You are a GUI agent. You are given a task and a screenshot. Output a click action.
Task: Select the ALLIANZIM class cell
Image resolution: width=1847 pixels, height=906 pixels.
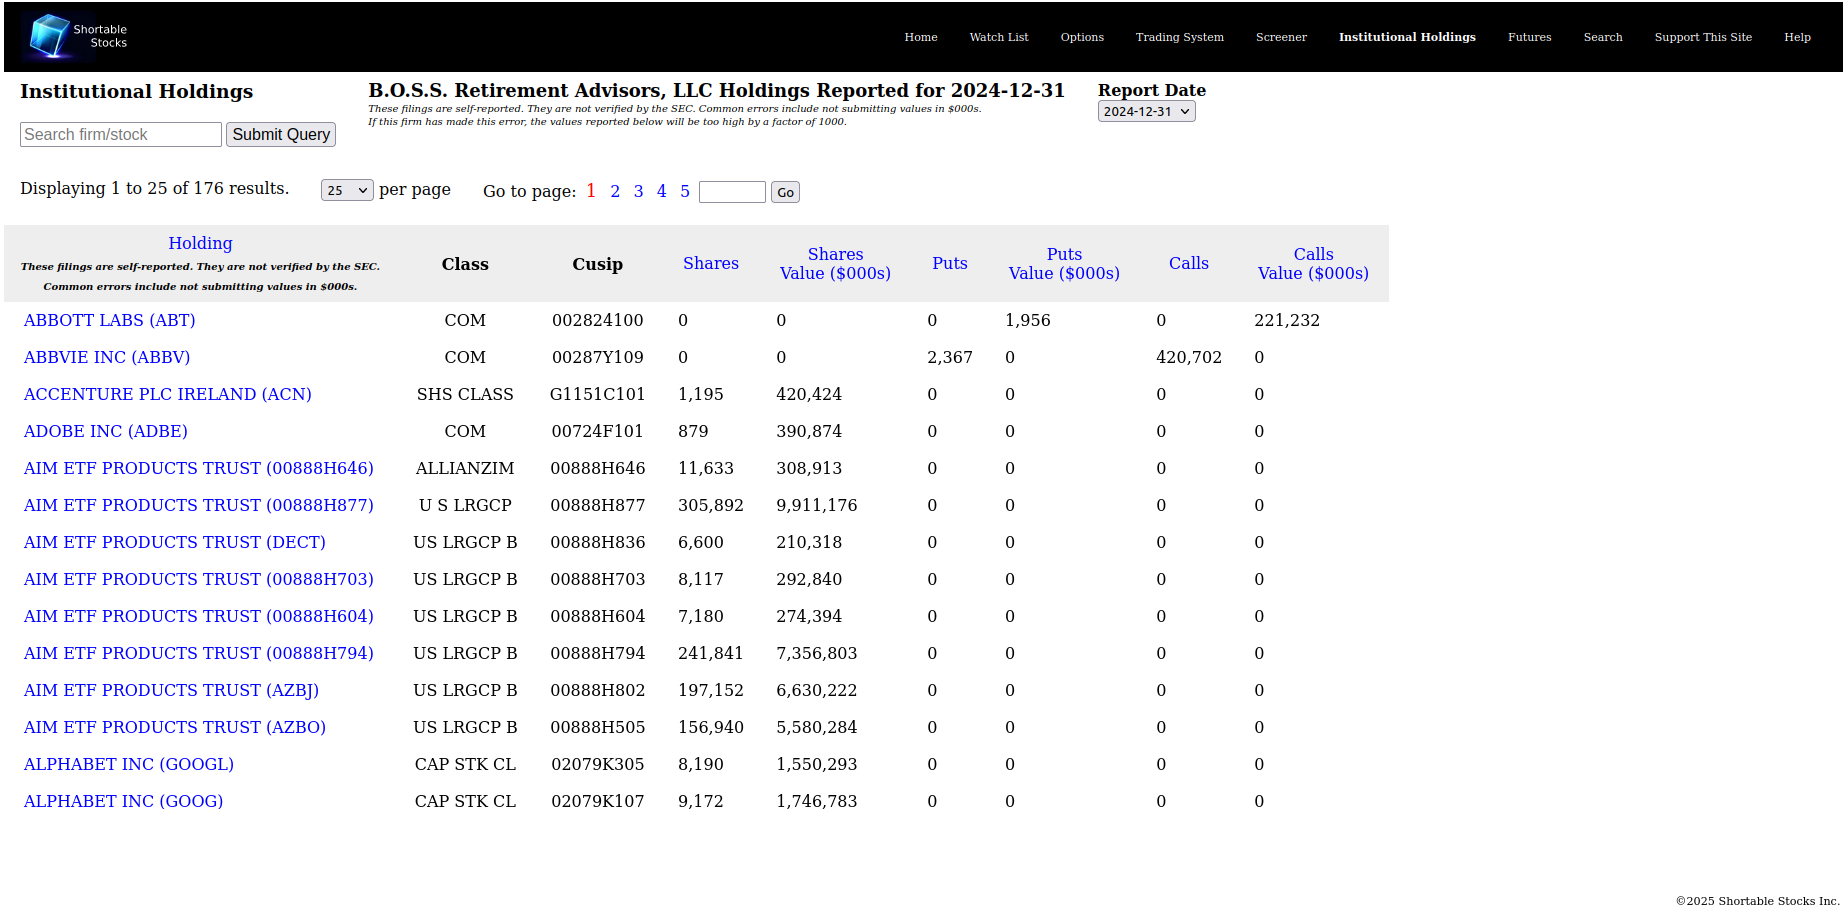click(x=465, y=468)
